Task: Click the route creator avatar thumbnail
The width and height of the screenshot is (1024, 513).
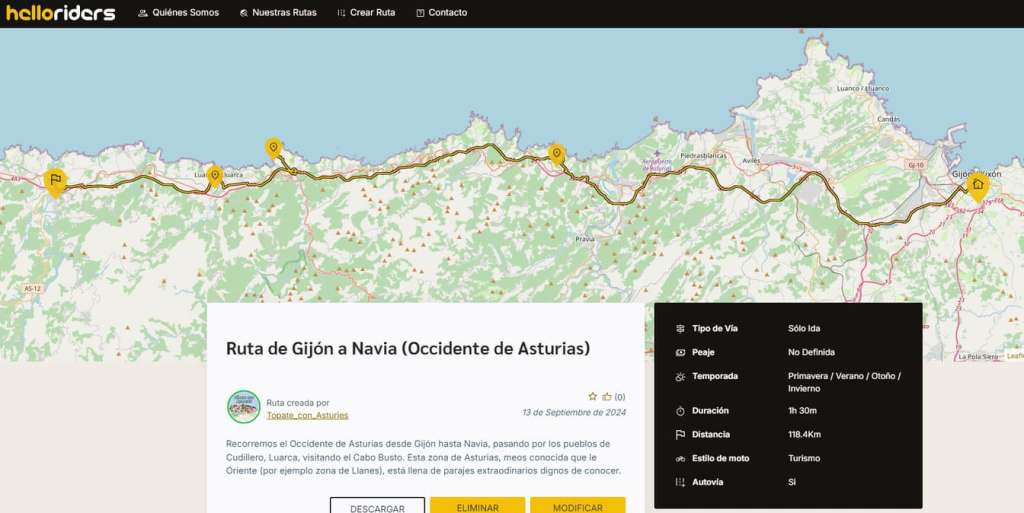Action: [x=243, y=407]
